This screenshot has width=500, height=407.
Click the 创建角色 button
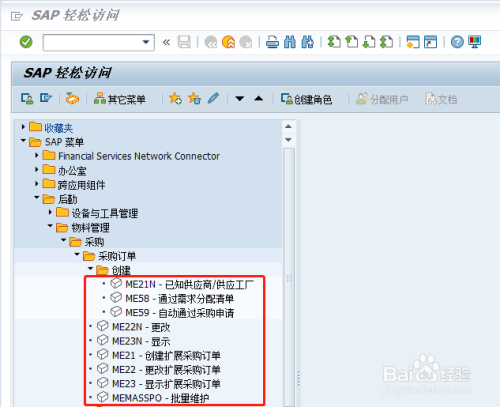click(306, 99)
